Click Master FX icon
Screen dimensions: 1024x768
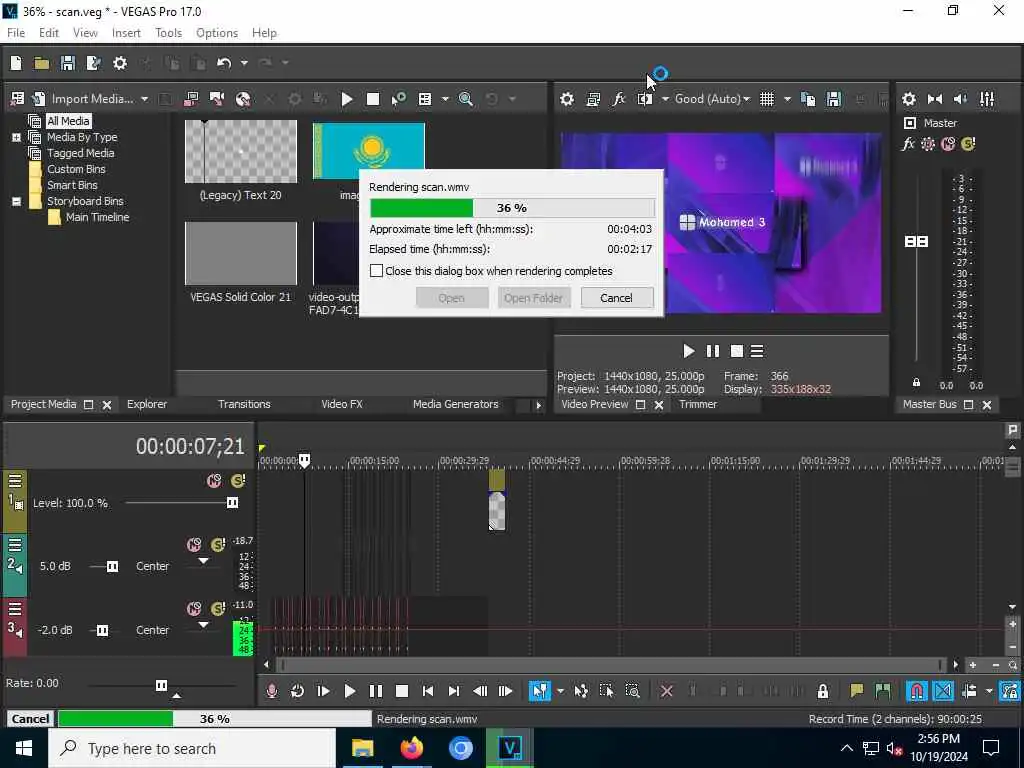coord(908,144)
